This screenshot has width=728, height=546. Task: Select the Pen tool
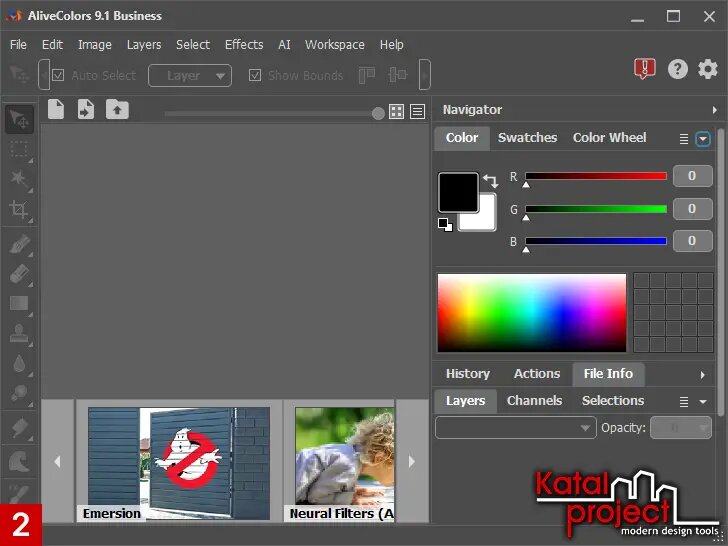pos(19,428)
